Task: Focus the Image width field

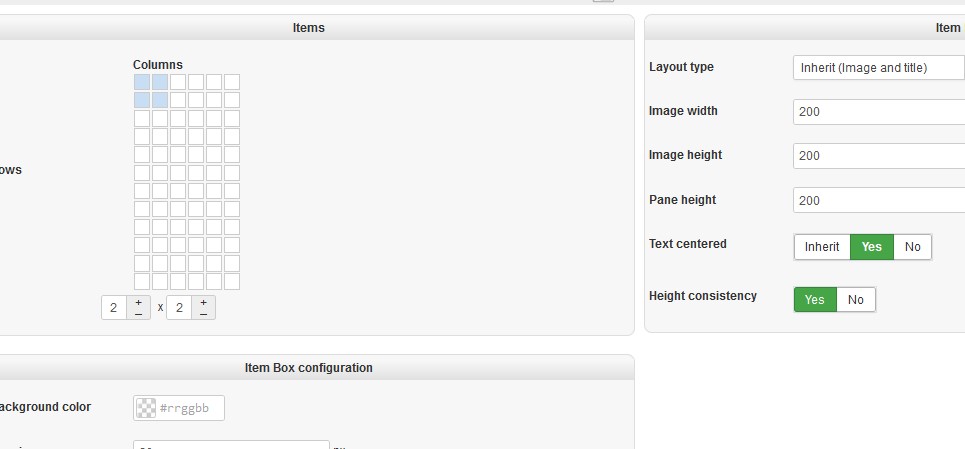Action: coord(878,112)
